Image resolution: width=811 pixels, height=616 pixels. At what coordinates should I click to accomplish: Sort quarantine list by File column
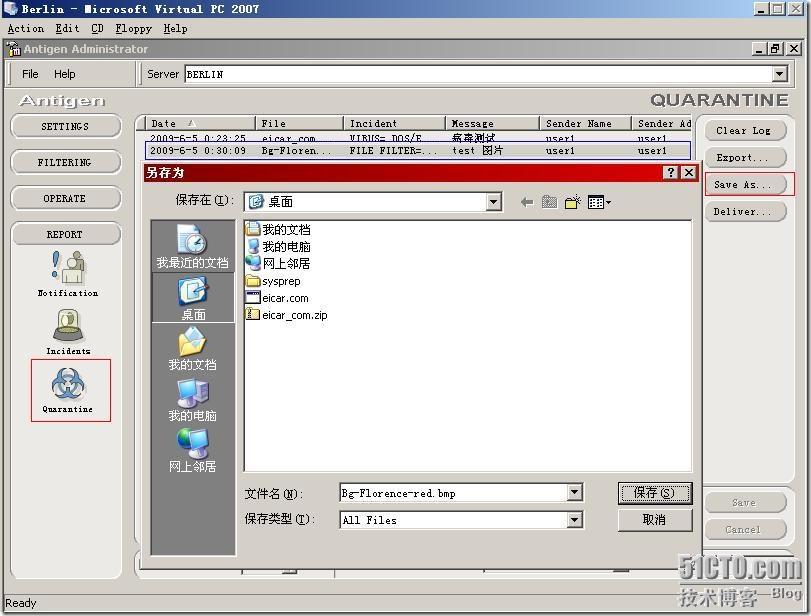click(x=299, y=123)
